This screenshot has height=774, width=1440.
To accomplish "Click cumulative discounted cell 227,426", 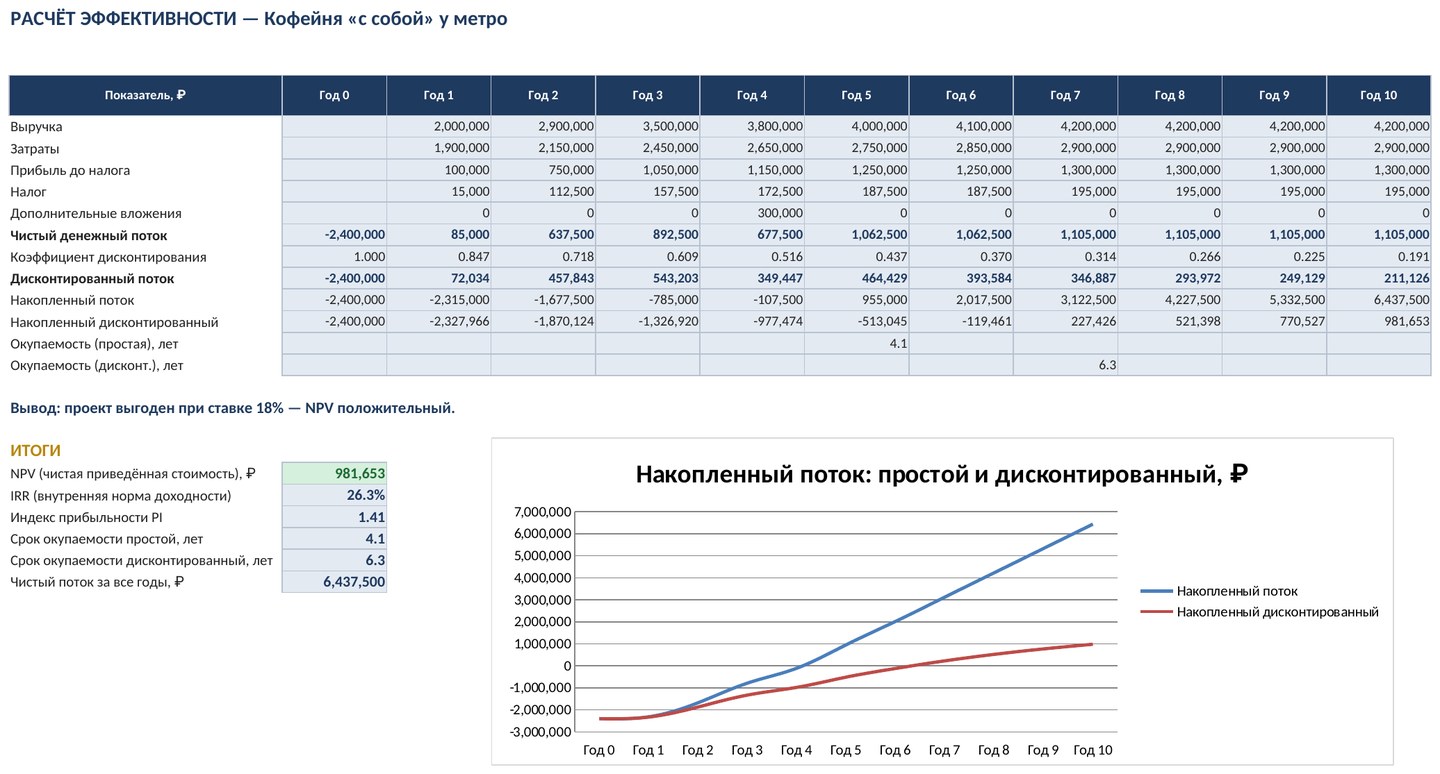I will click(1065, 322).
